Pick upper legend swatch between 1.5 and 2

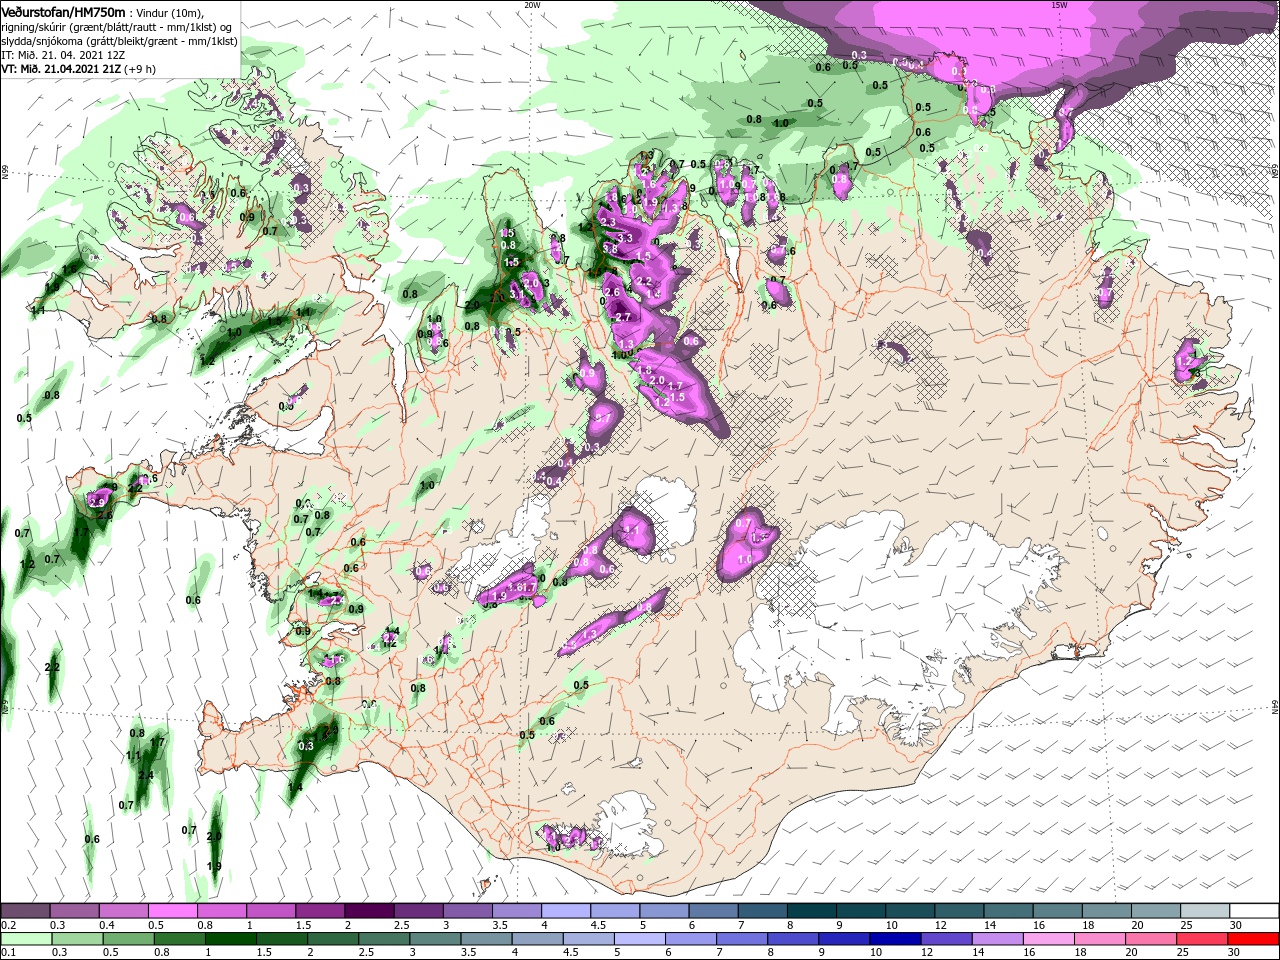point(319,910)
